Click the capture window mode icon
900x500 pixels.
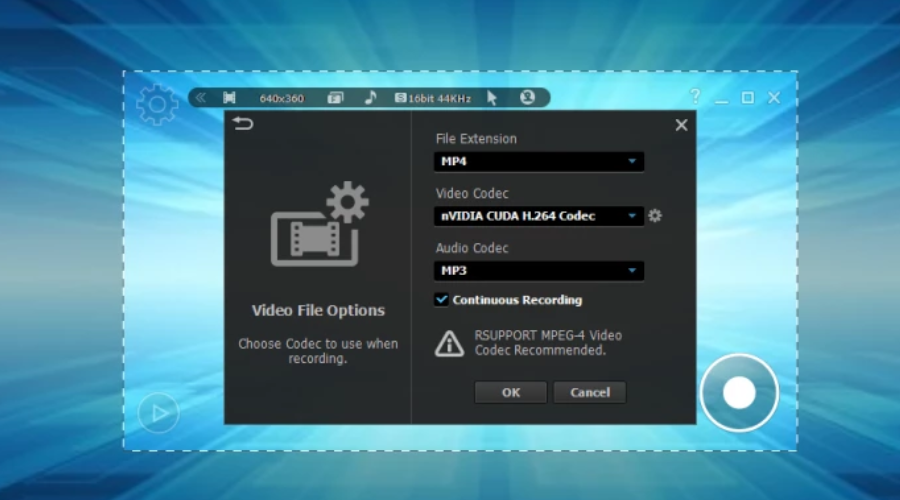click(x=335, y=98)
